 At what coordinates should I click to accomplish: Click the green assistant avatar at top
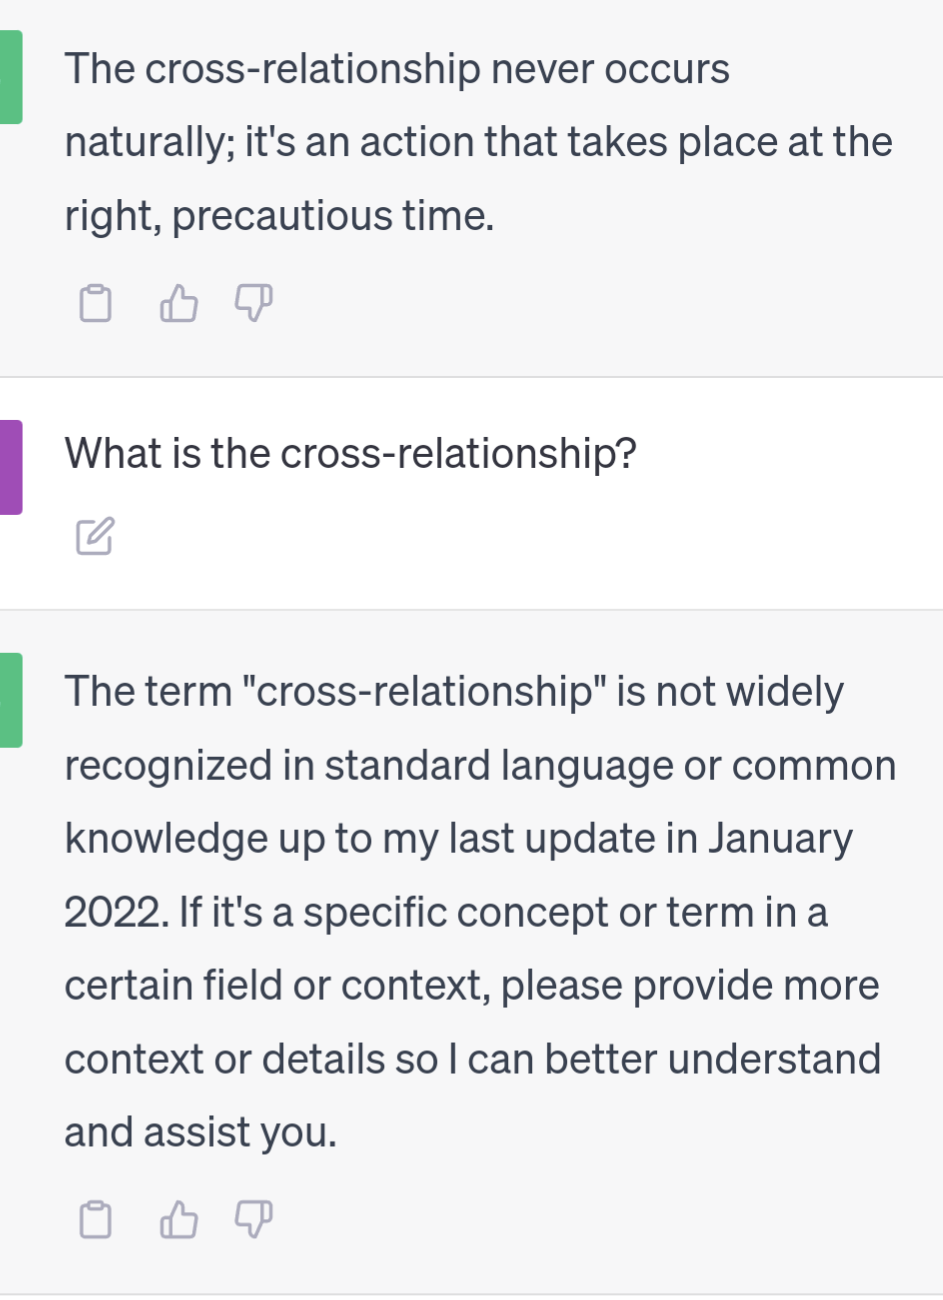click(10, 77)
